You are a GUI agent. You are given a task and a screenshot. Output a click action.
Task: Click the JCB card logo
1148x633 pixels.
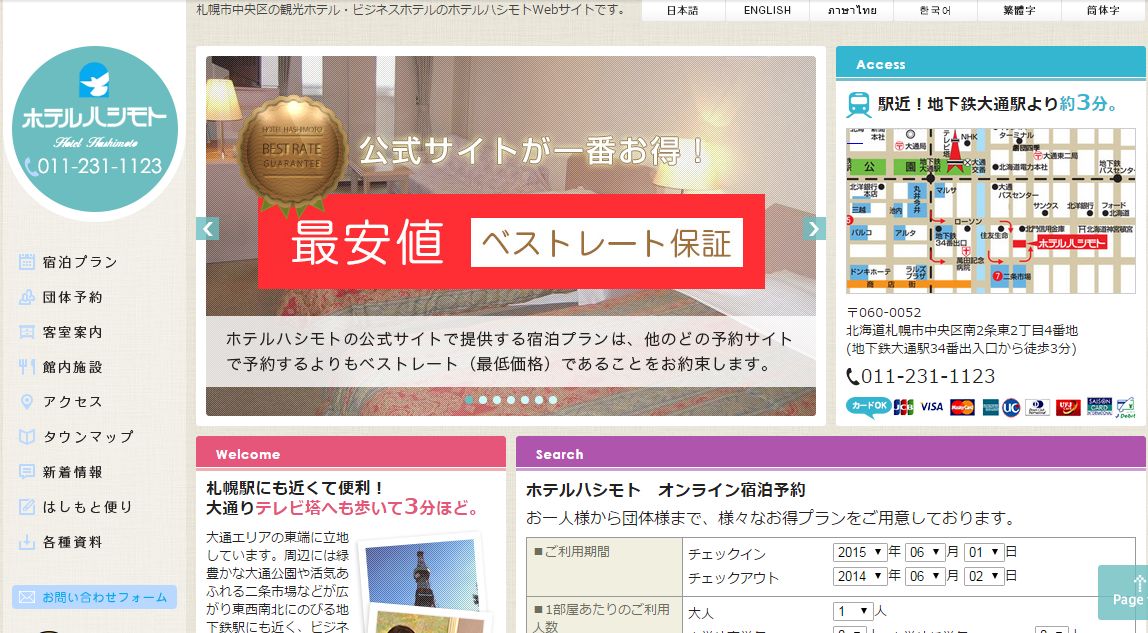[903, 407]
